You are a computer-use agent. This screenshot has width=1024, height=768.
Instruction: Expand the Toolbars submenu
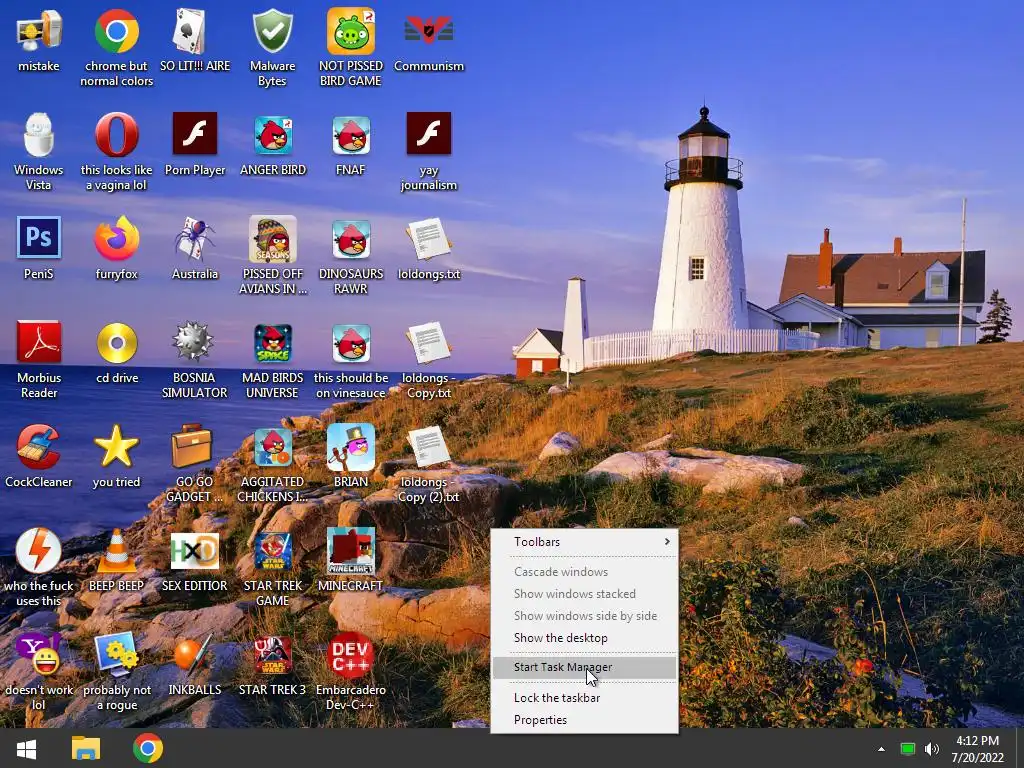(584, 541)
